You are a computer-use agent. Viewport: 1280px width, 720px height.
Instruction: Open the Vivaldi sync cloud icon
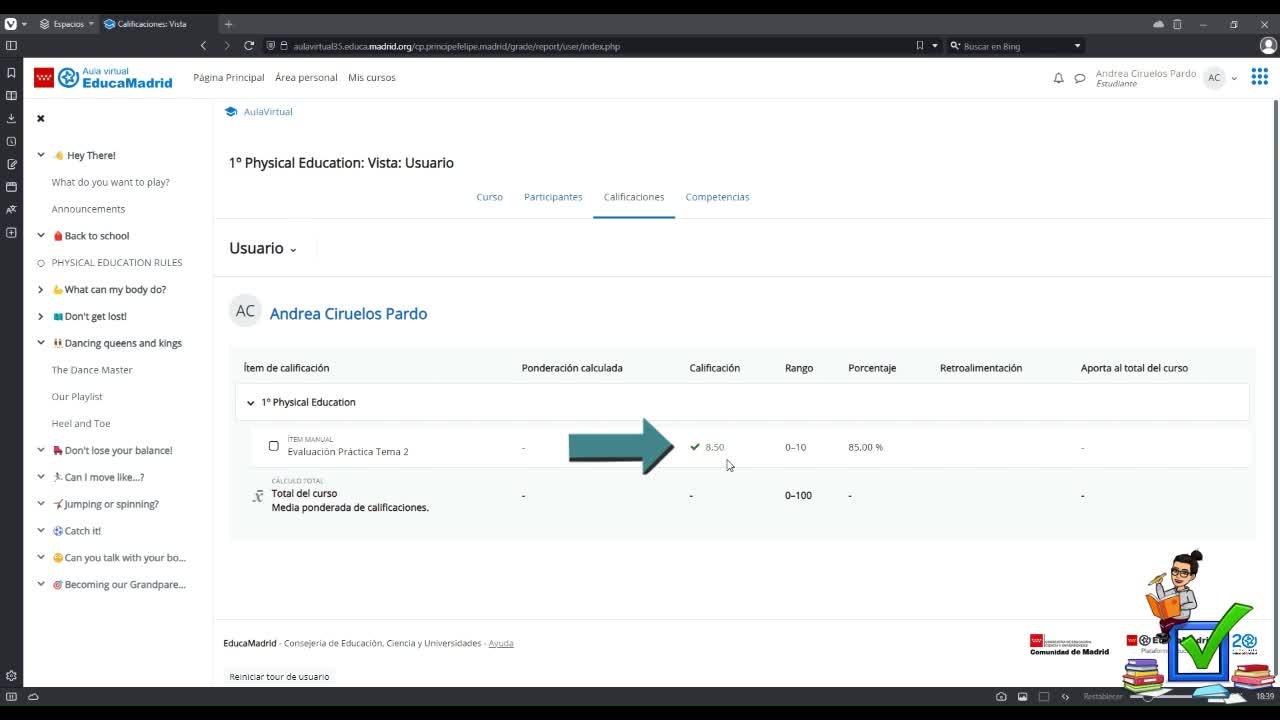[1158, 24]
